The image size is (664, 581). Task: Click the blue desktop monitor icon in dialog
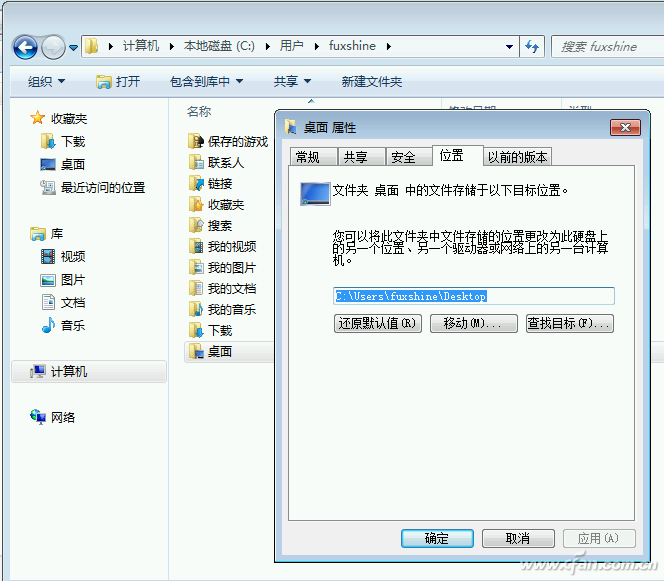coord(315,194)
